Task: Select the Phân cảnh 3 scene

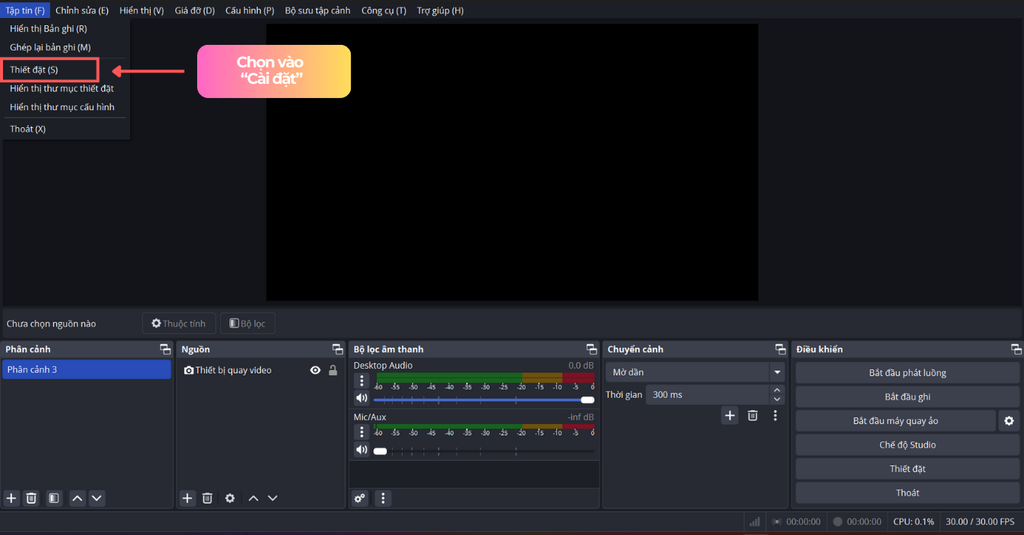Action: tap(86, 370)
